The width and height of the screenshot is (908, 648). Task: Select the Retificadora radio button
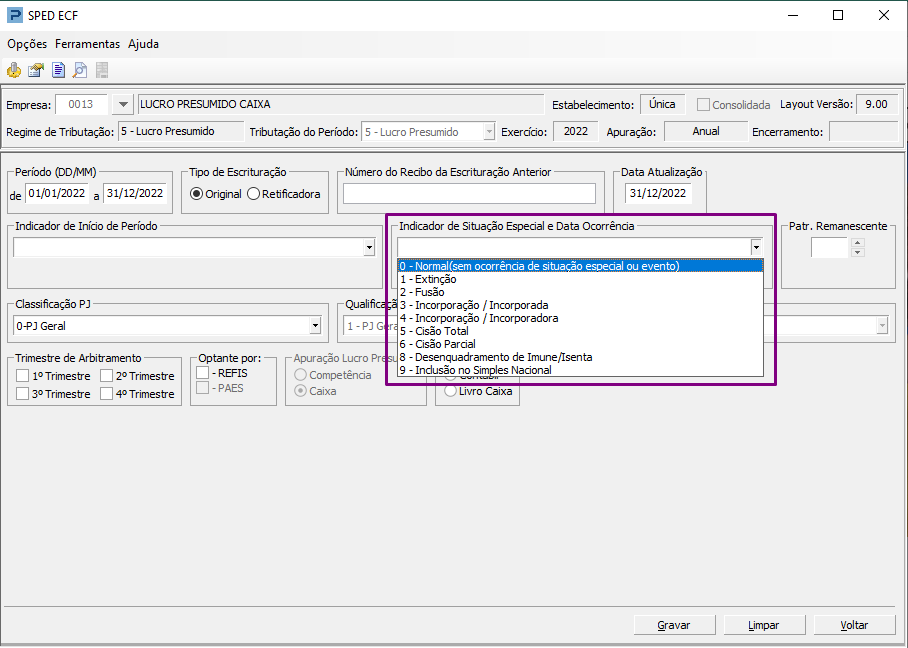(x=253, y=194)
